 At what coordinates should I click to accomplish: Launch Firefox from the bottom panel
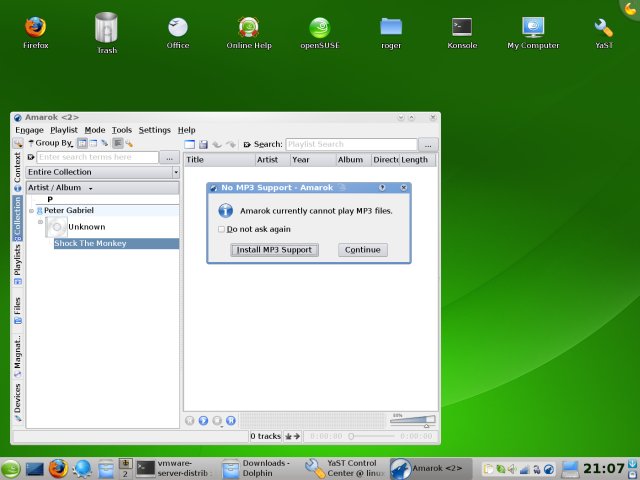[x=58, y=469]
